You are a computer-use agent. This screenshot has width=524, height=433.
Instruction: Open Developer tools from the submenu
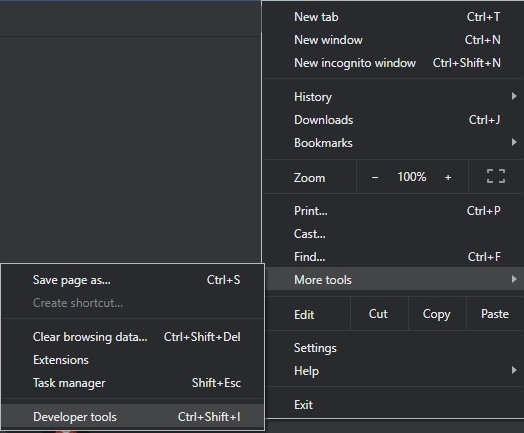(133, 417)
